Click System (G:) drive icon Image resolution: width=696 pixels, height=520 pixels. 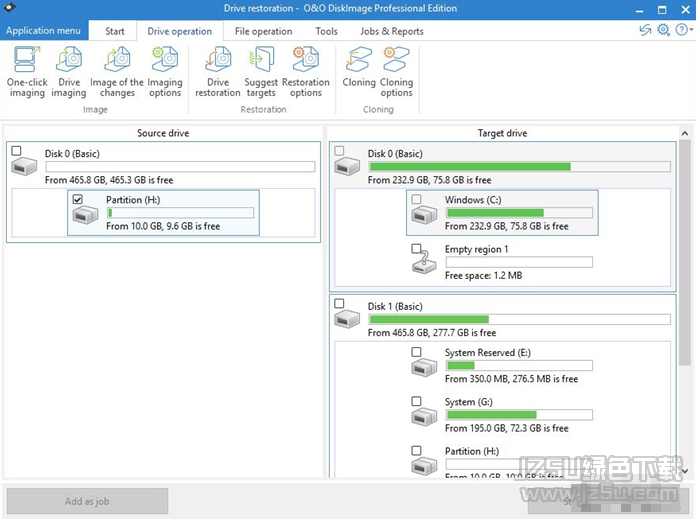click(x=424, y=417)
